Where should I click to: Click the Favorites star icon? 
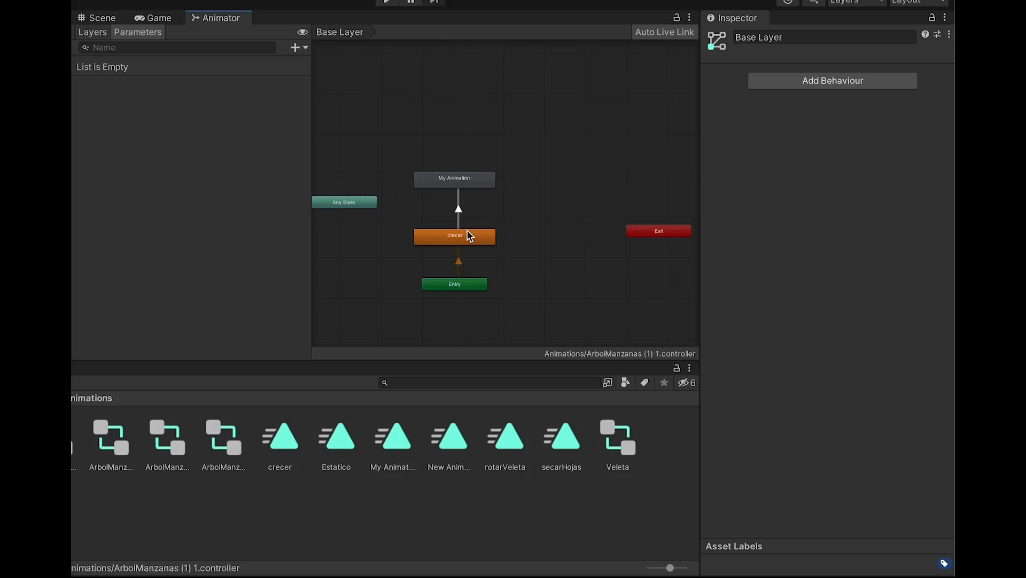(664, 383)
